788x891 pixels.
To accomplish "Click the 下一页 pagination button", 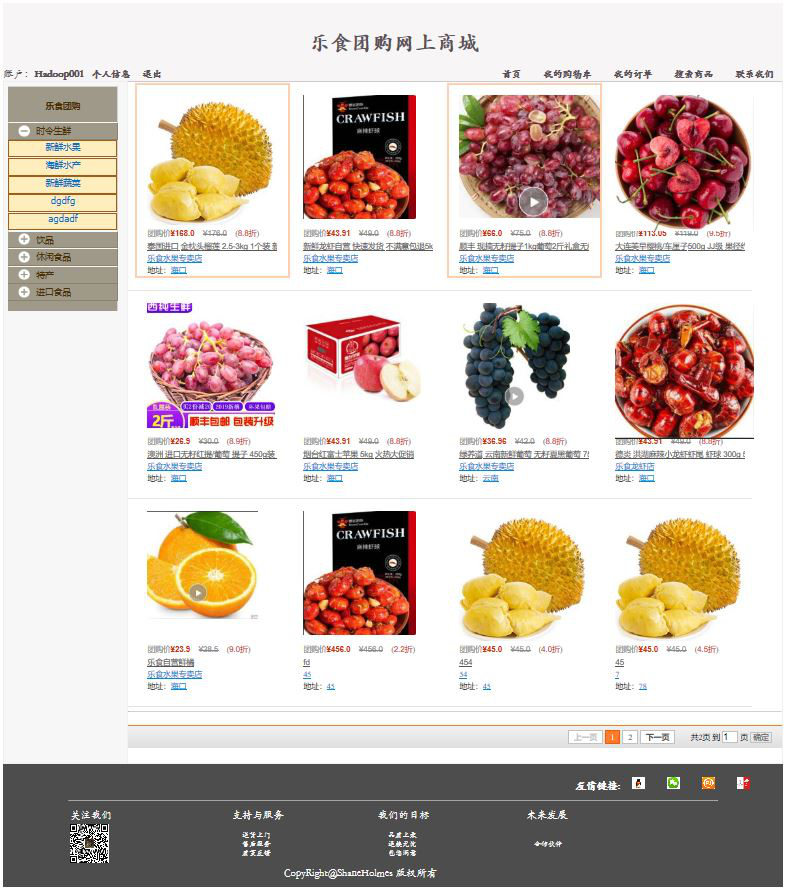I will coord(657,737).
